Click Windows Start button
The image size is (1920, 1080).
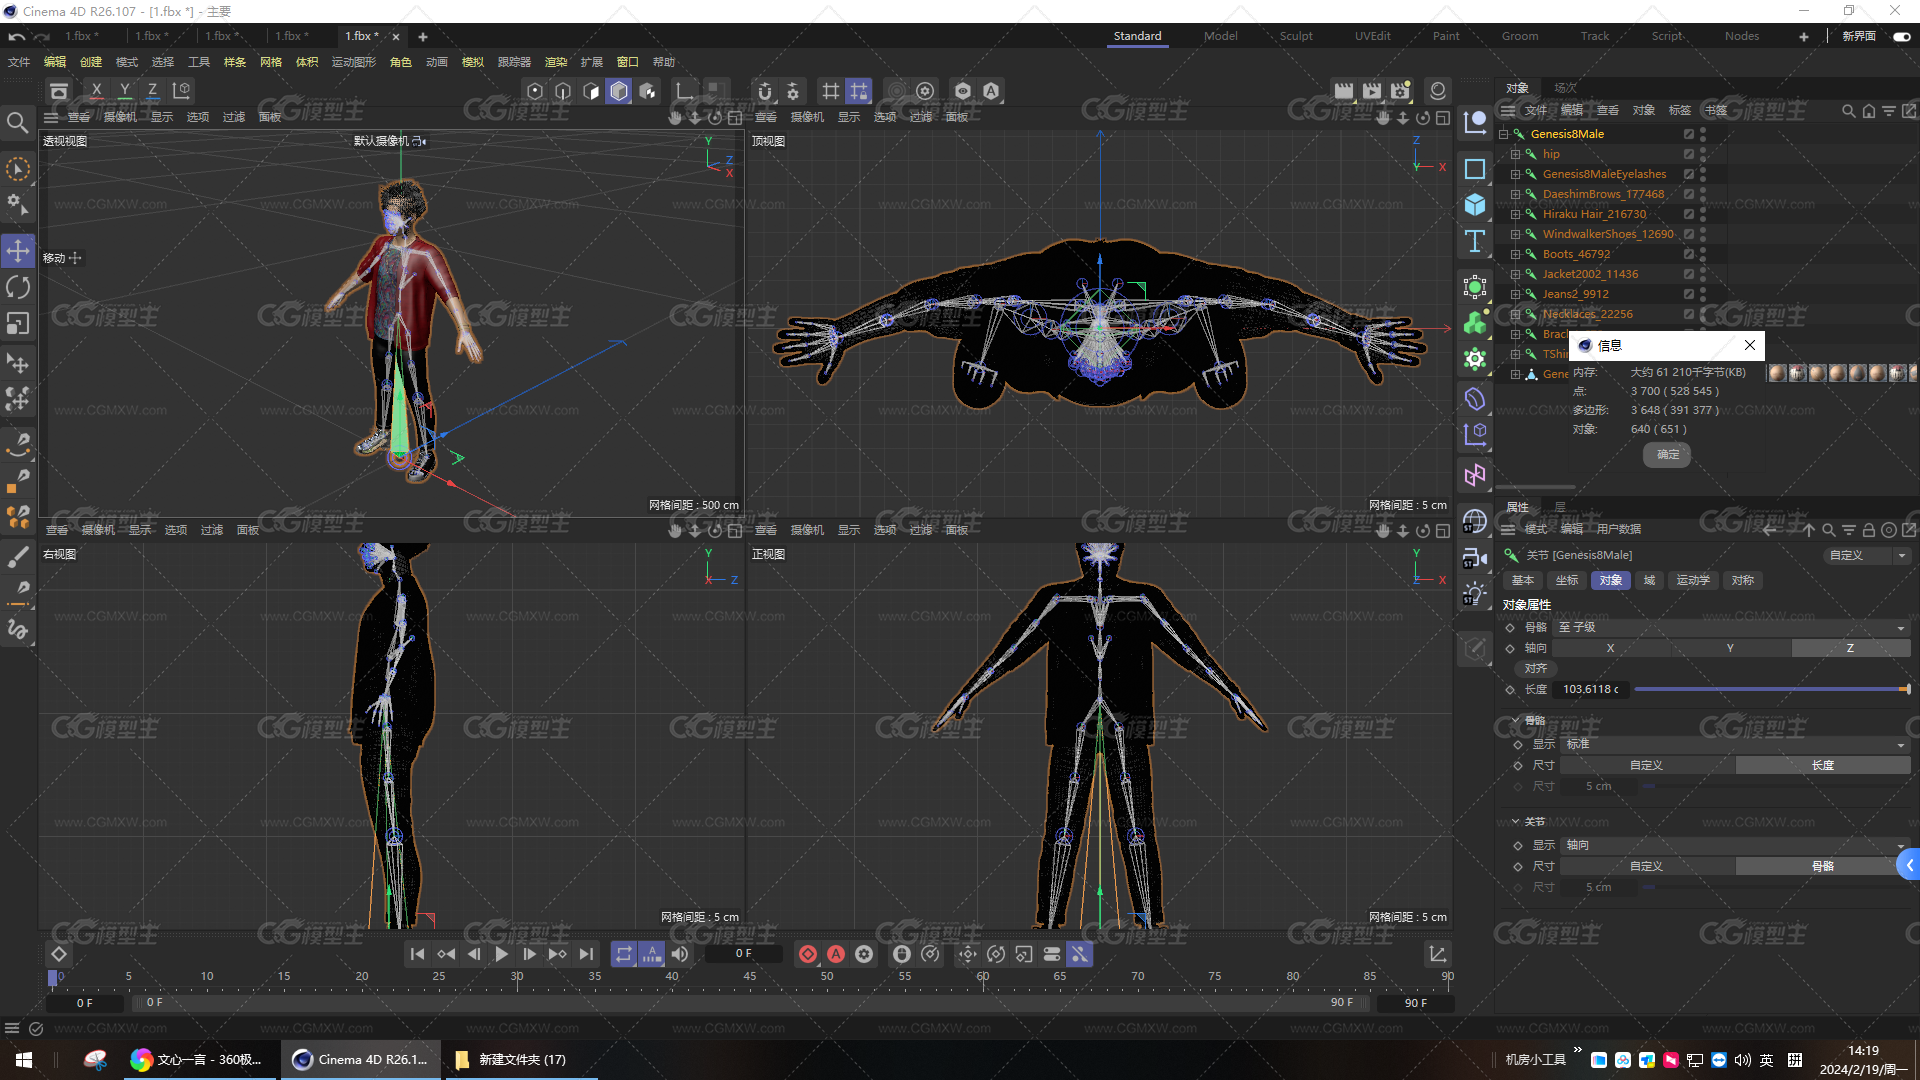coord(24,1060)
